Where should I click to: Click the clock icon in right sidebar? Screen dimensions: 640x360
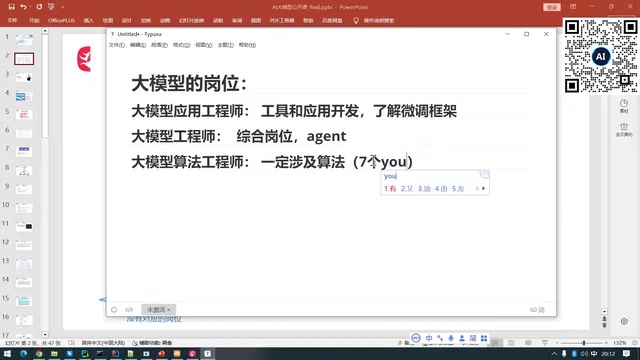coord(624,103)
